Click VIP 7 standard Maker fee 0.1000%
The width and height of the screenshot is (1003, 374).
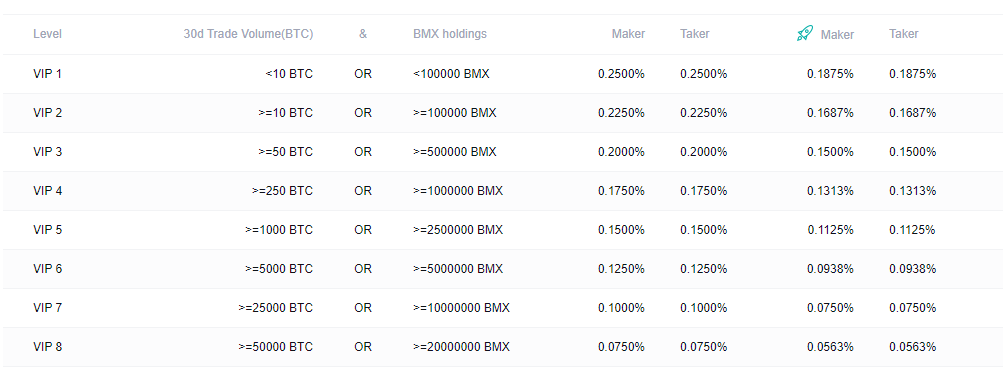(x=621, y=308)
